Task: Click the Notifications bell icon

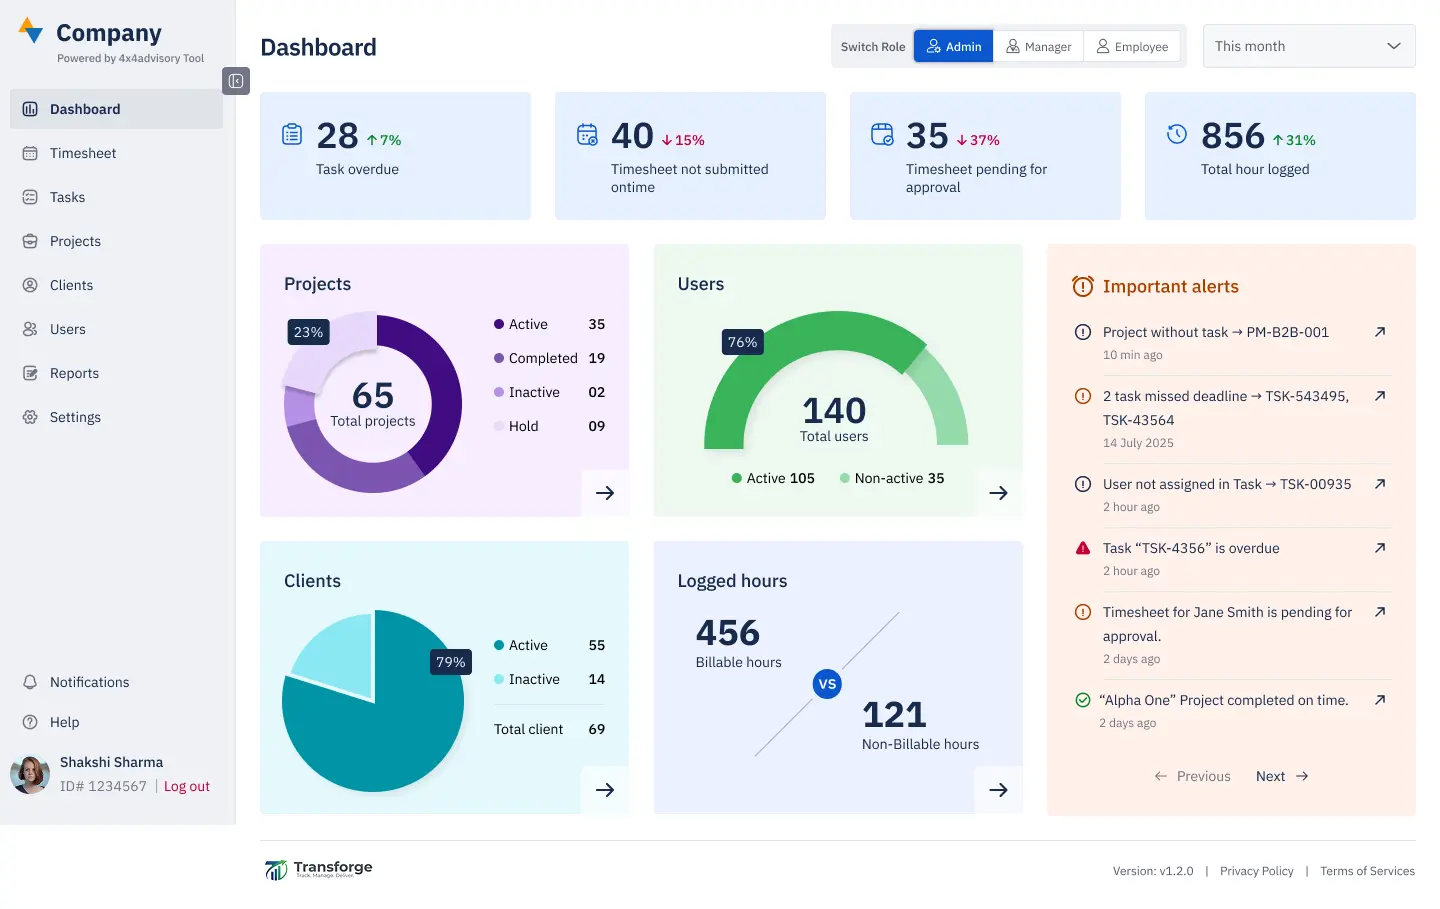Action: (x=30, y=682)
